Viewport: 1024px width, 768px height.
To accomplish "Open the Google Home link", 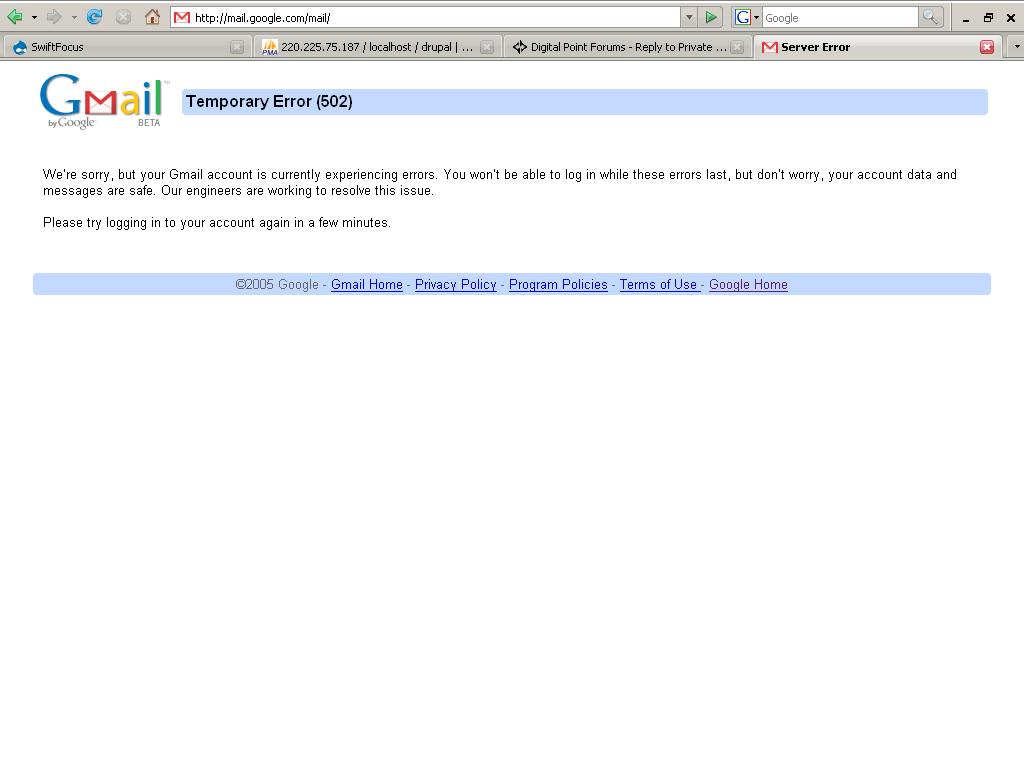I will [x=748, y=285].
